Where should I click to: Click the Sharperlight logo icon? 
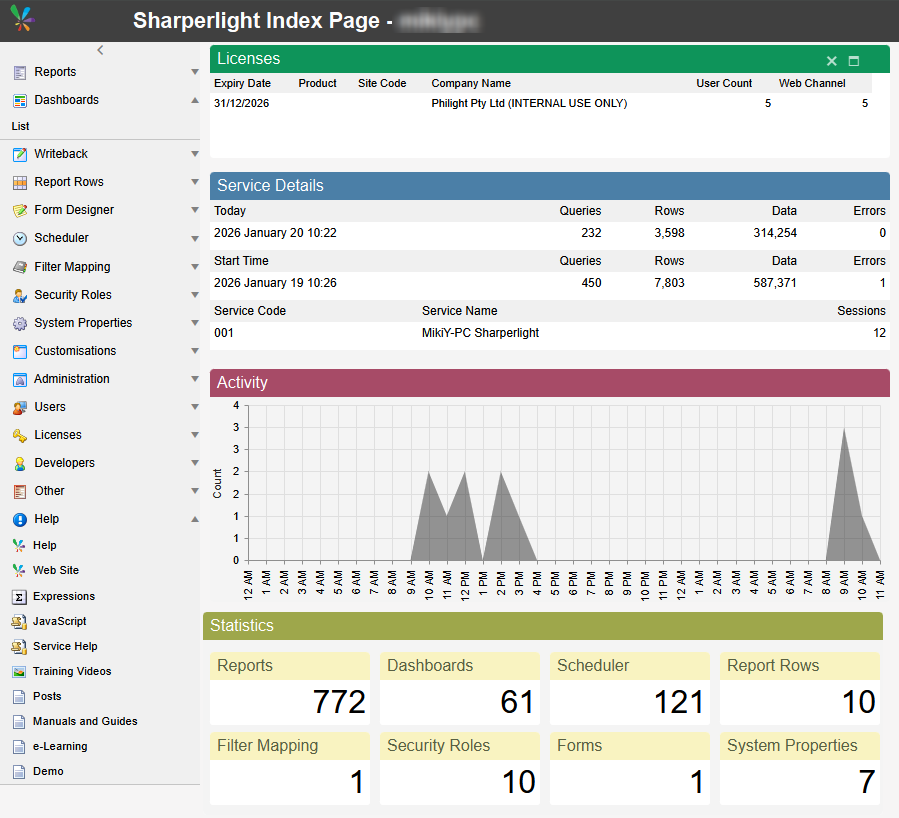click(22, 19)
